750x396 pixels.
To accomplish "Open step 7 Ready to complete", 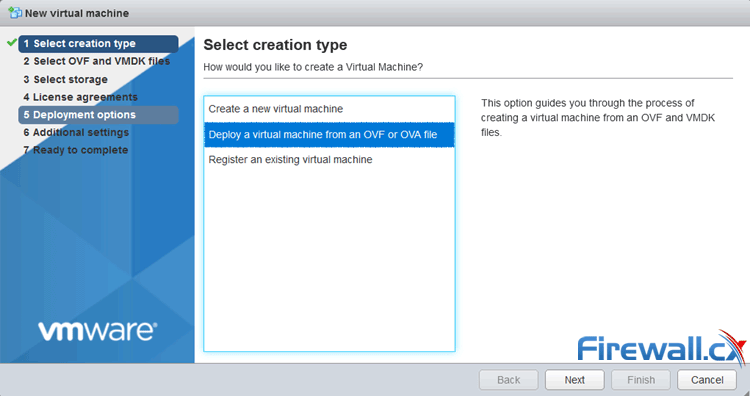I will pos(76,150).
